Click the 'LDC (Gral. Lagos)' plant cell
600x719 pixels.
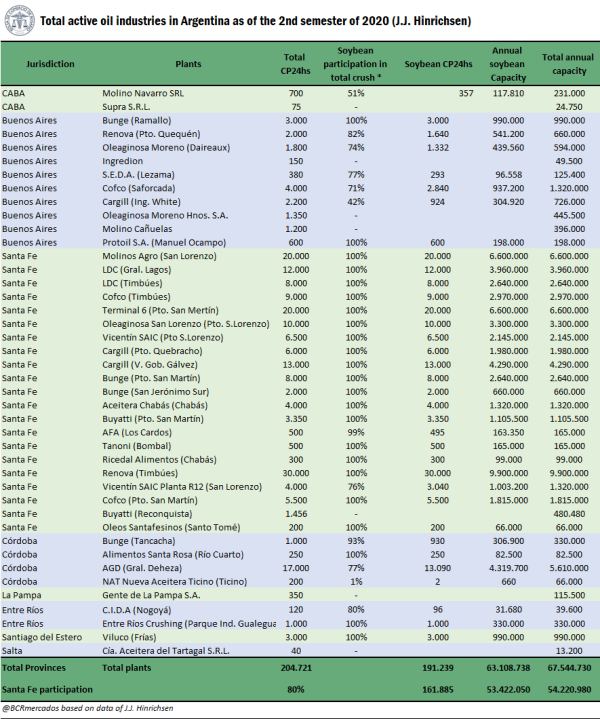coord(137,270)
